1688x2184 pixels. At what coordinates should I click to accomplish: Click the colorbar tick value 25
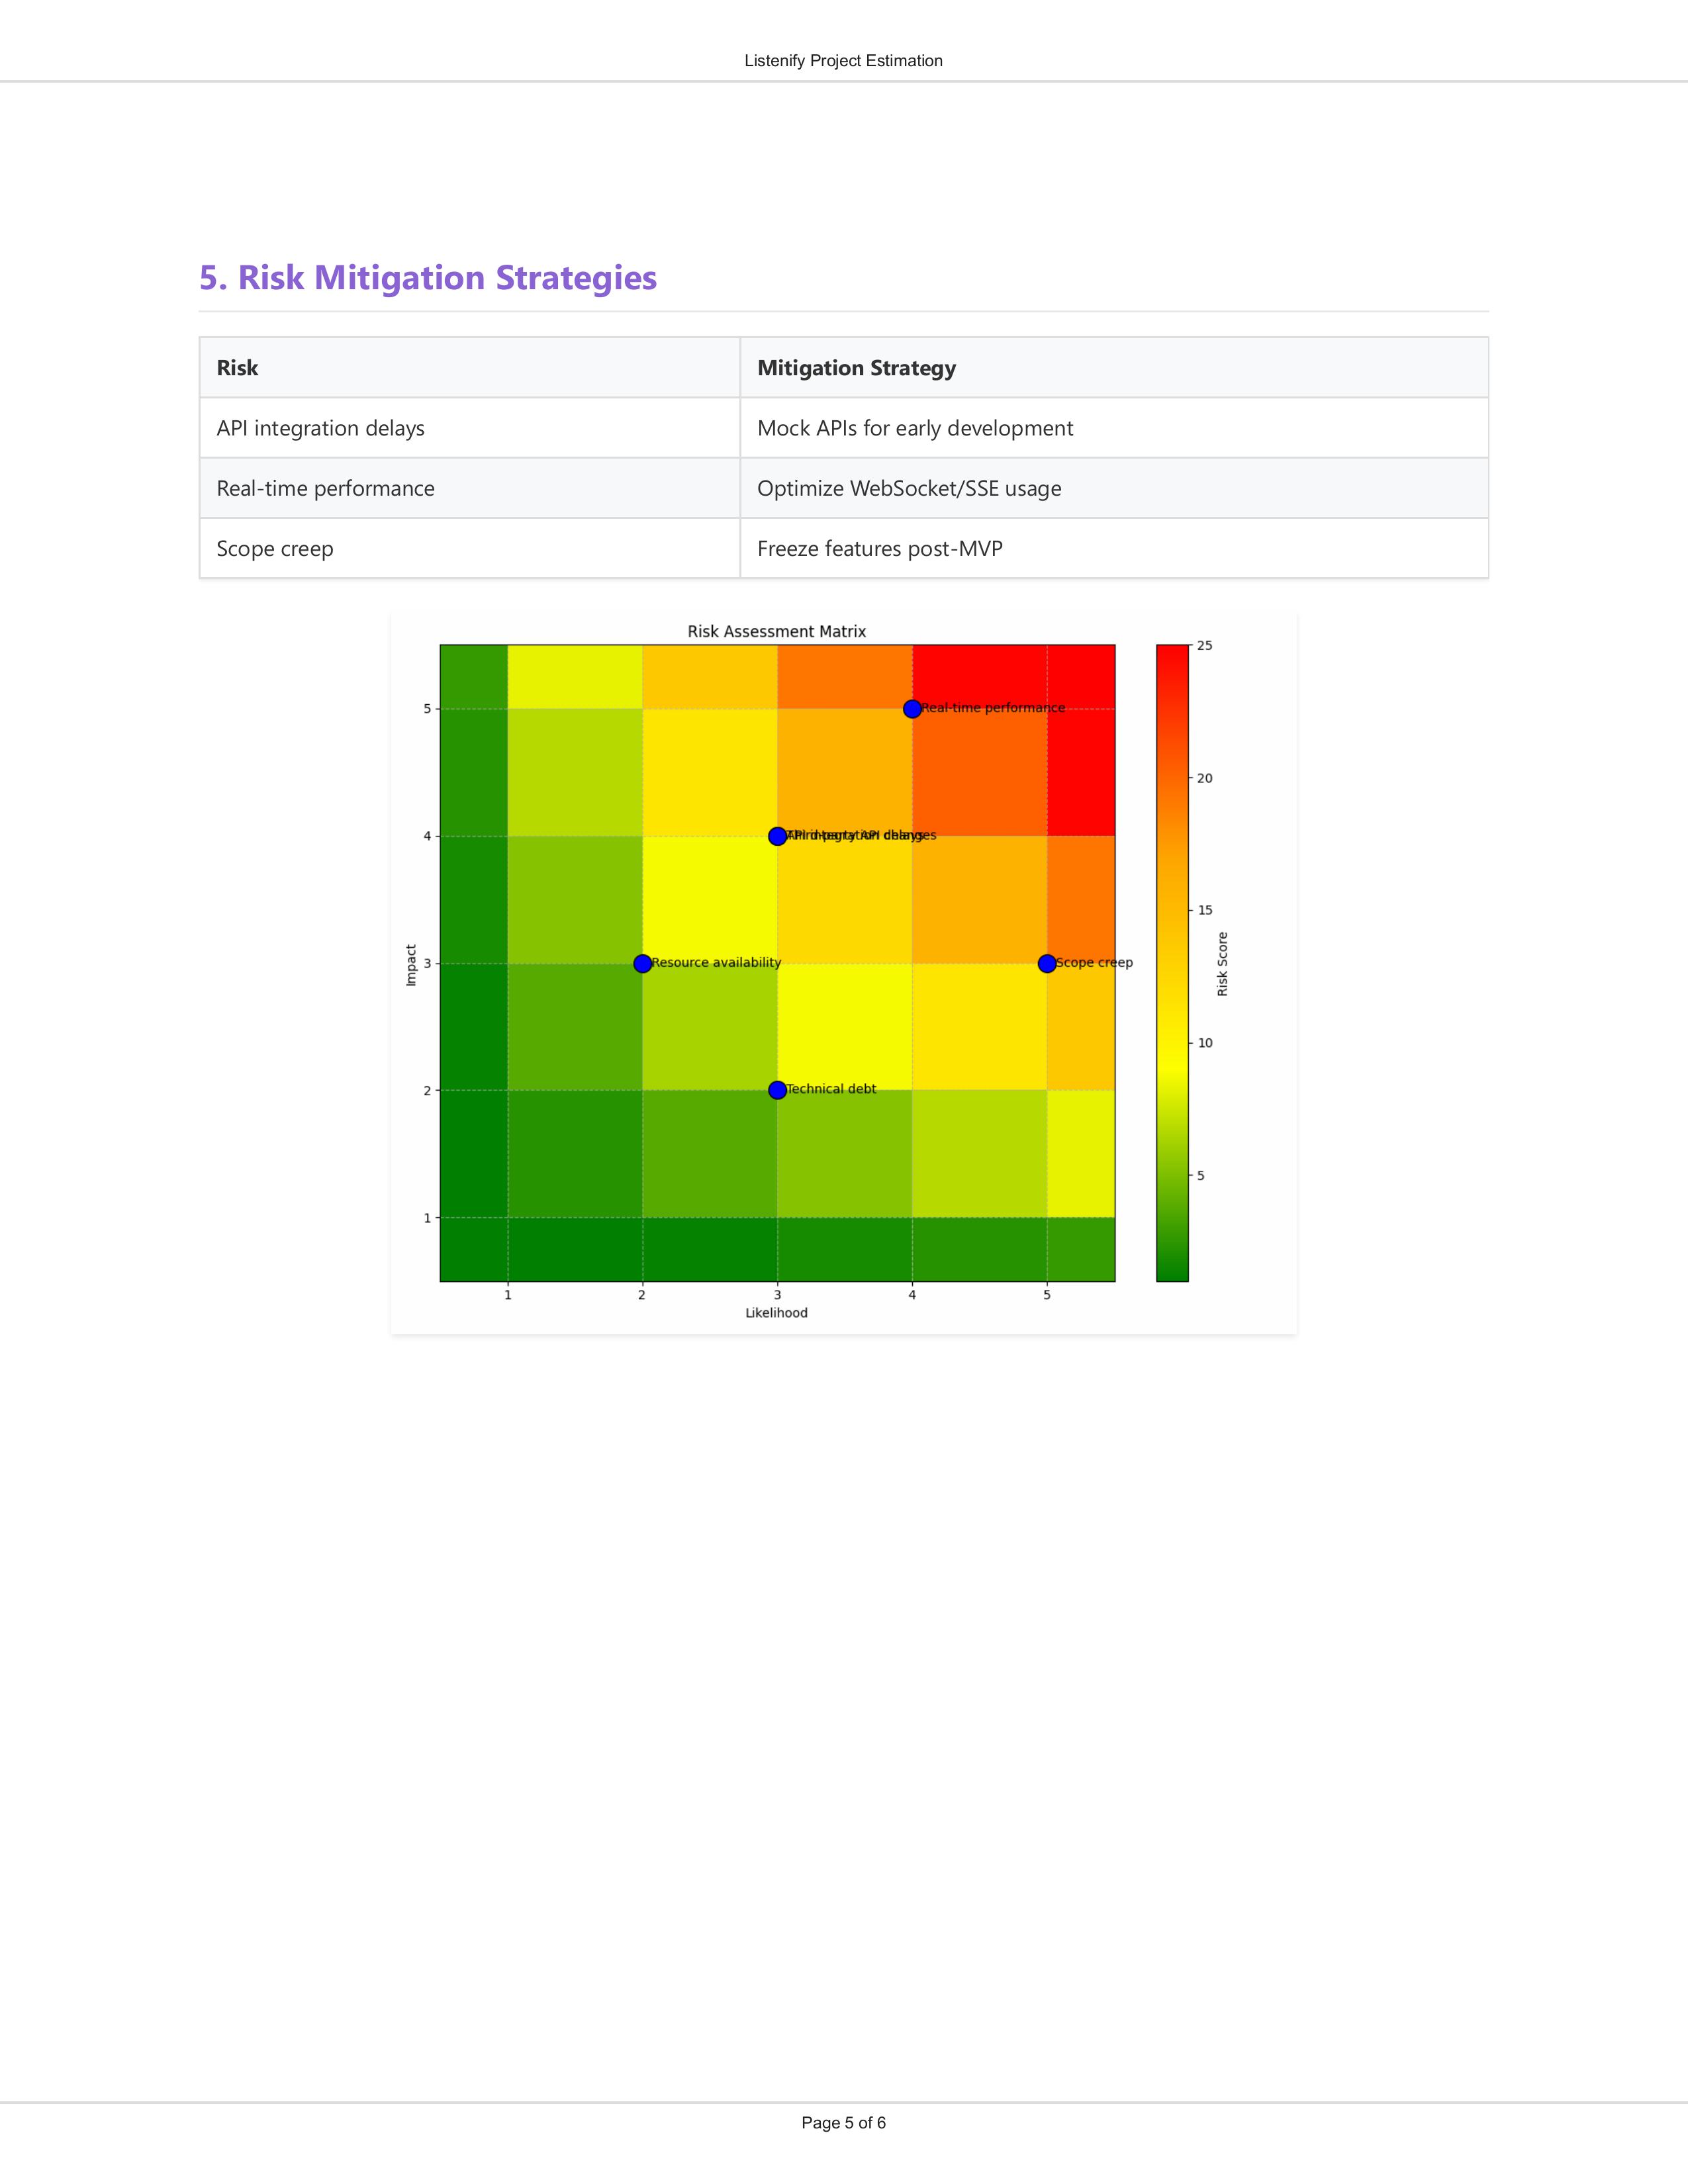point(1205,646)
